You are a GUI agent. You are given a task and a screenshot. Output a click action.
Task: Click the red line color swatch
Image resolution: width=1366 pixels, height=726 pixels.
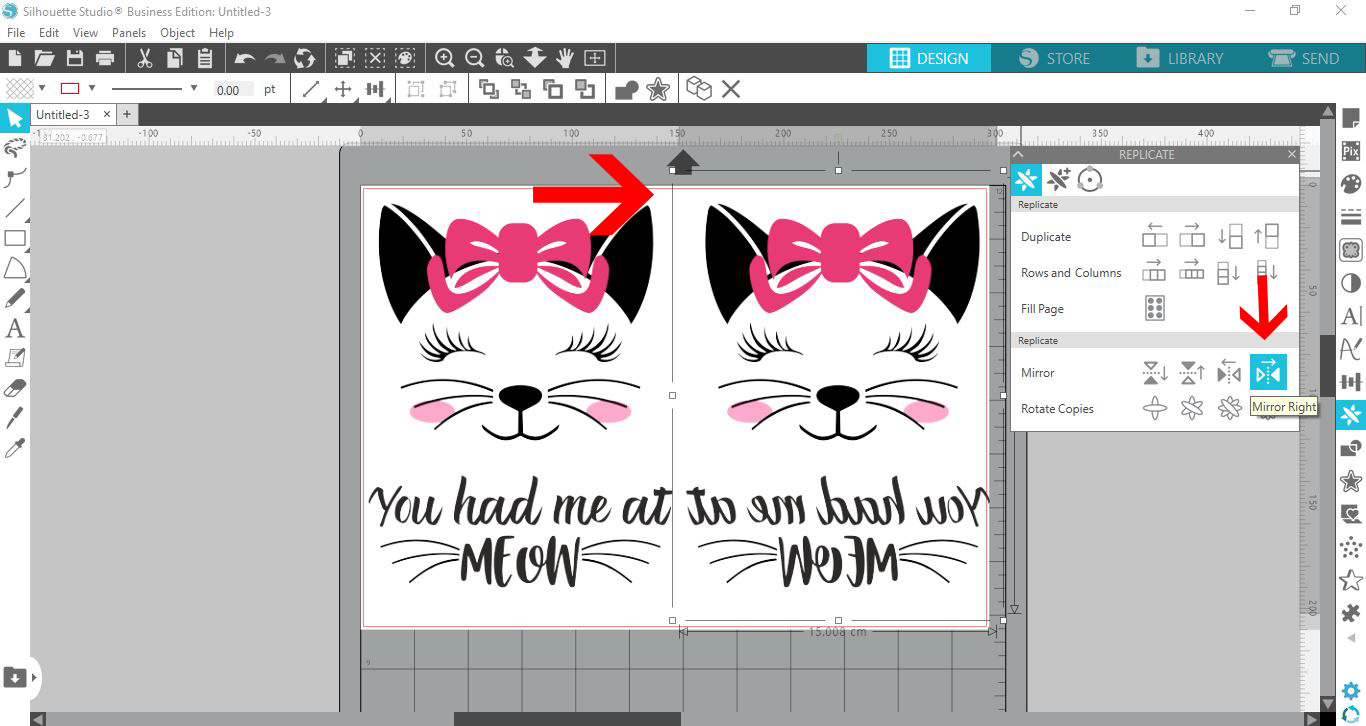70,88
